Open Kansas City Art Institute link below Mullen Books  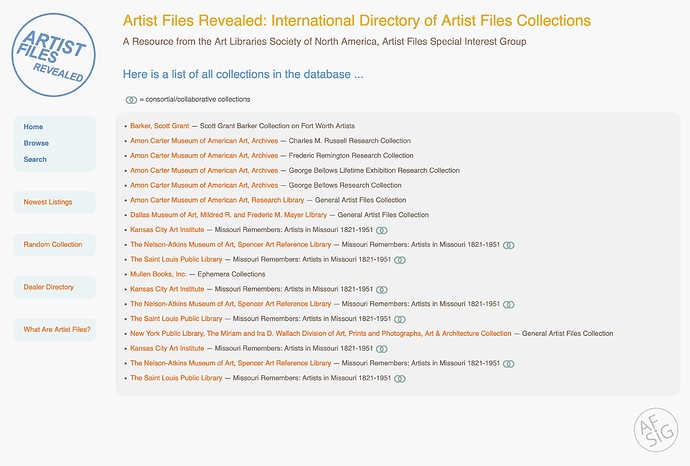tap(167, 289)
